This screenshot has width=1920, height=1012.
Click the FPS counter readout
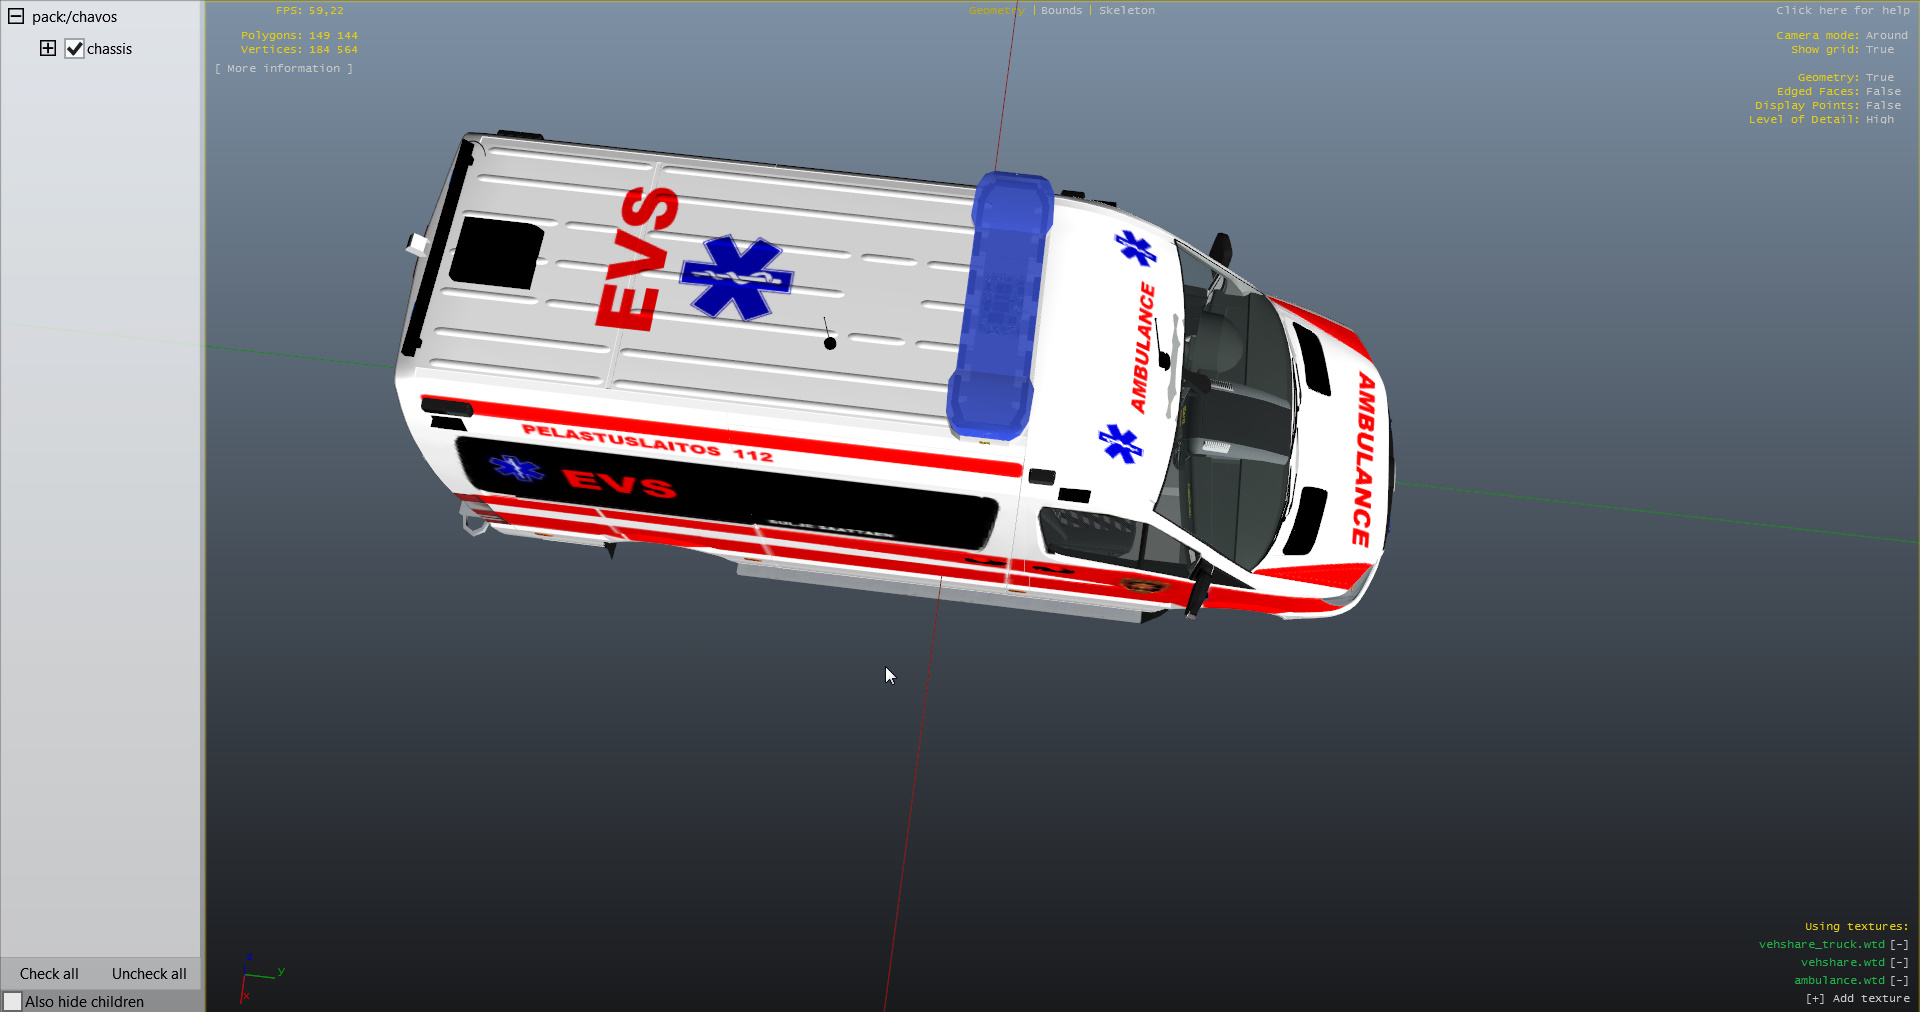coord(310,10)
